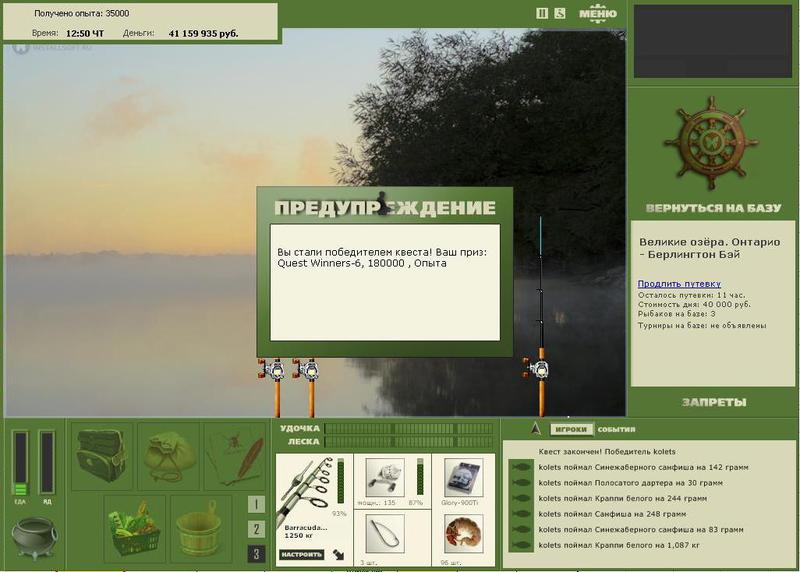Screen dimensions: 800x572
Task: Click the second reel on the shore
Action: [x=307, y=370]
